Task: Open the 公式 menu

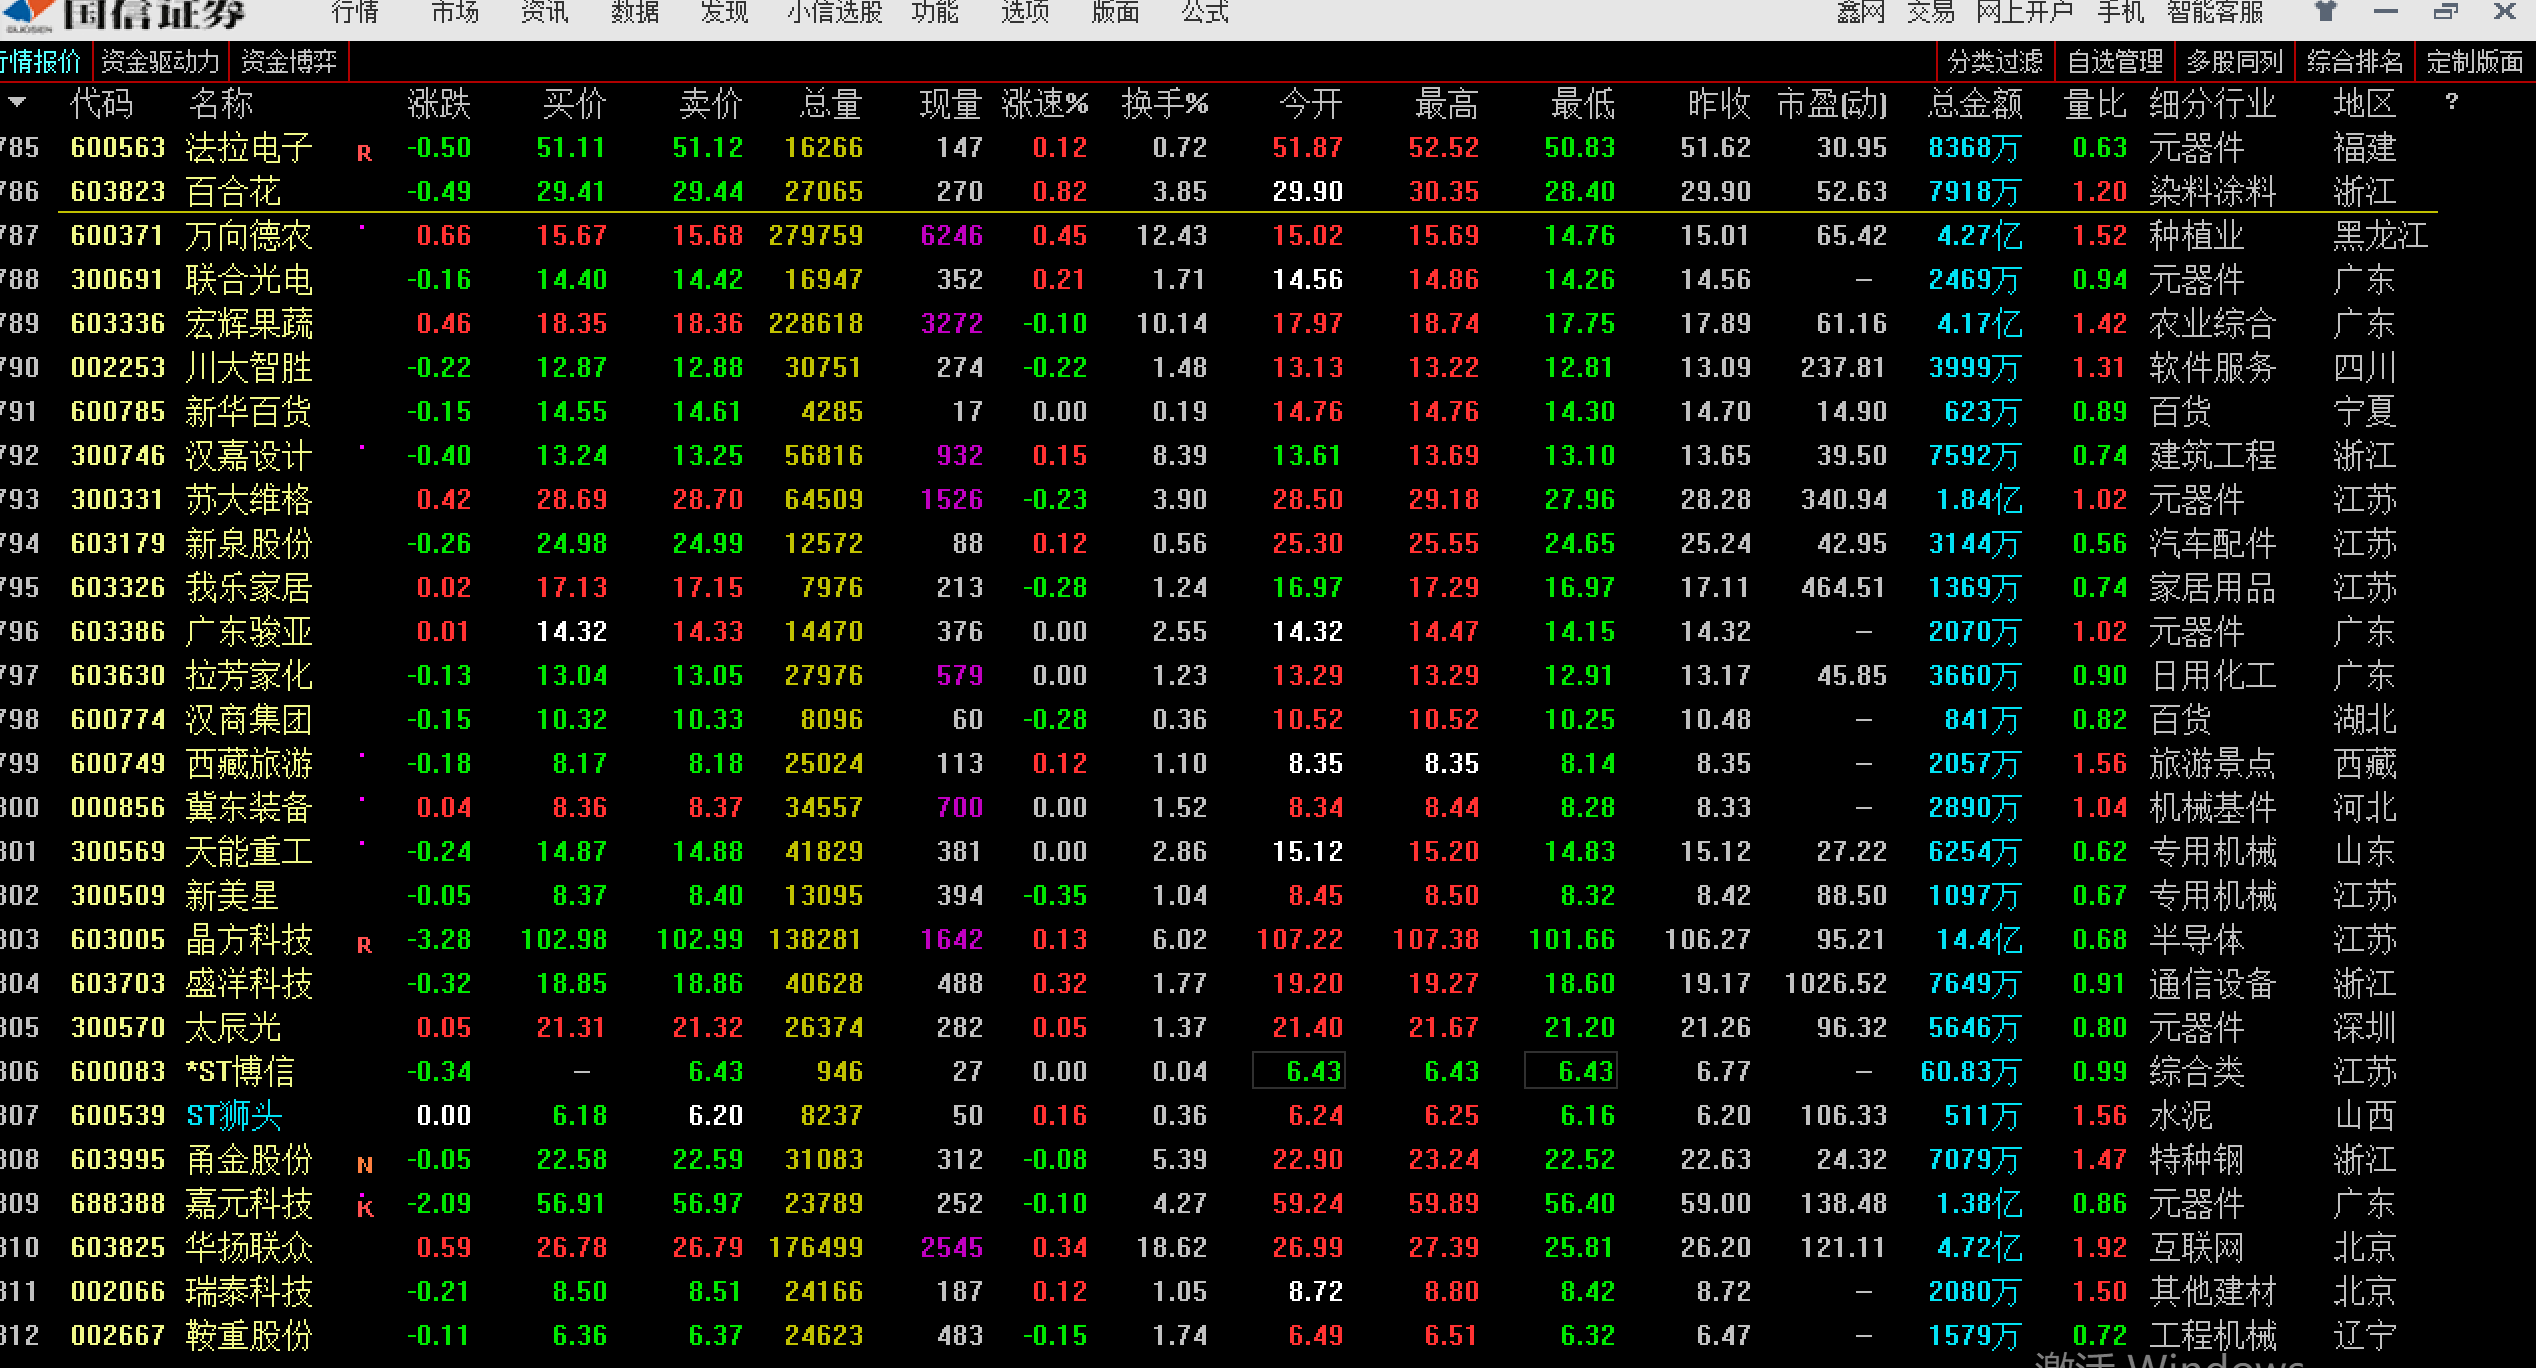Action: click(x=1204, y=13)
